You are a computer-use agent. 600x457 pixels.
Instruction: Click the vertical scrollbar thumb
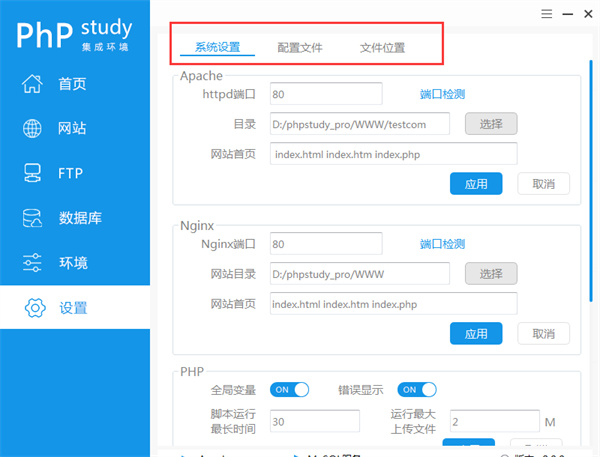pyautogui.click(x=591, y=181)
